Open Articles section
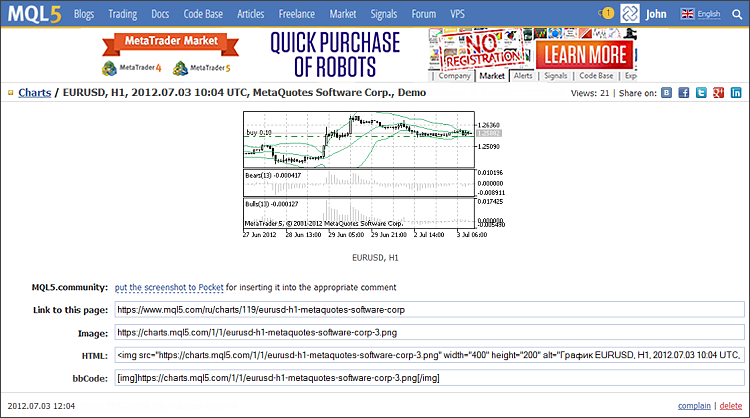 [x=251, y=14]
